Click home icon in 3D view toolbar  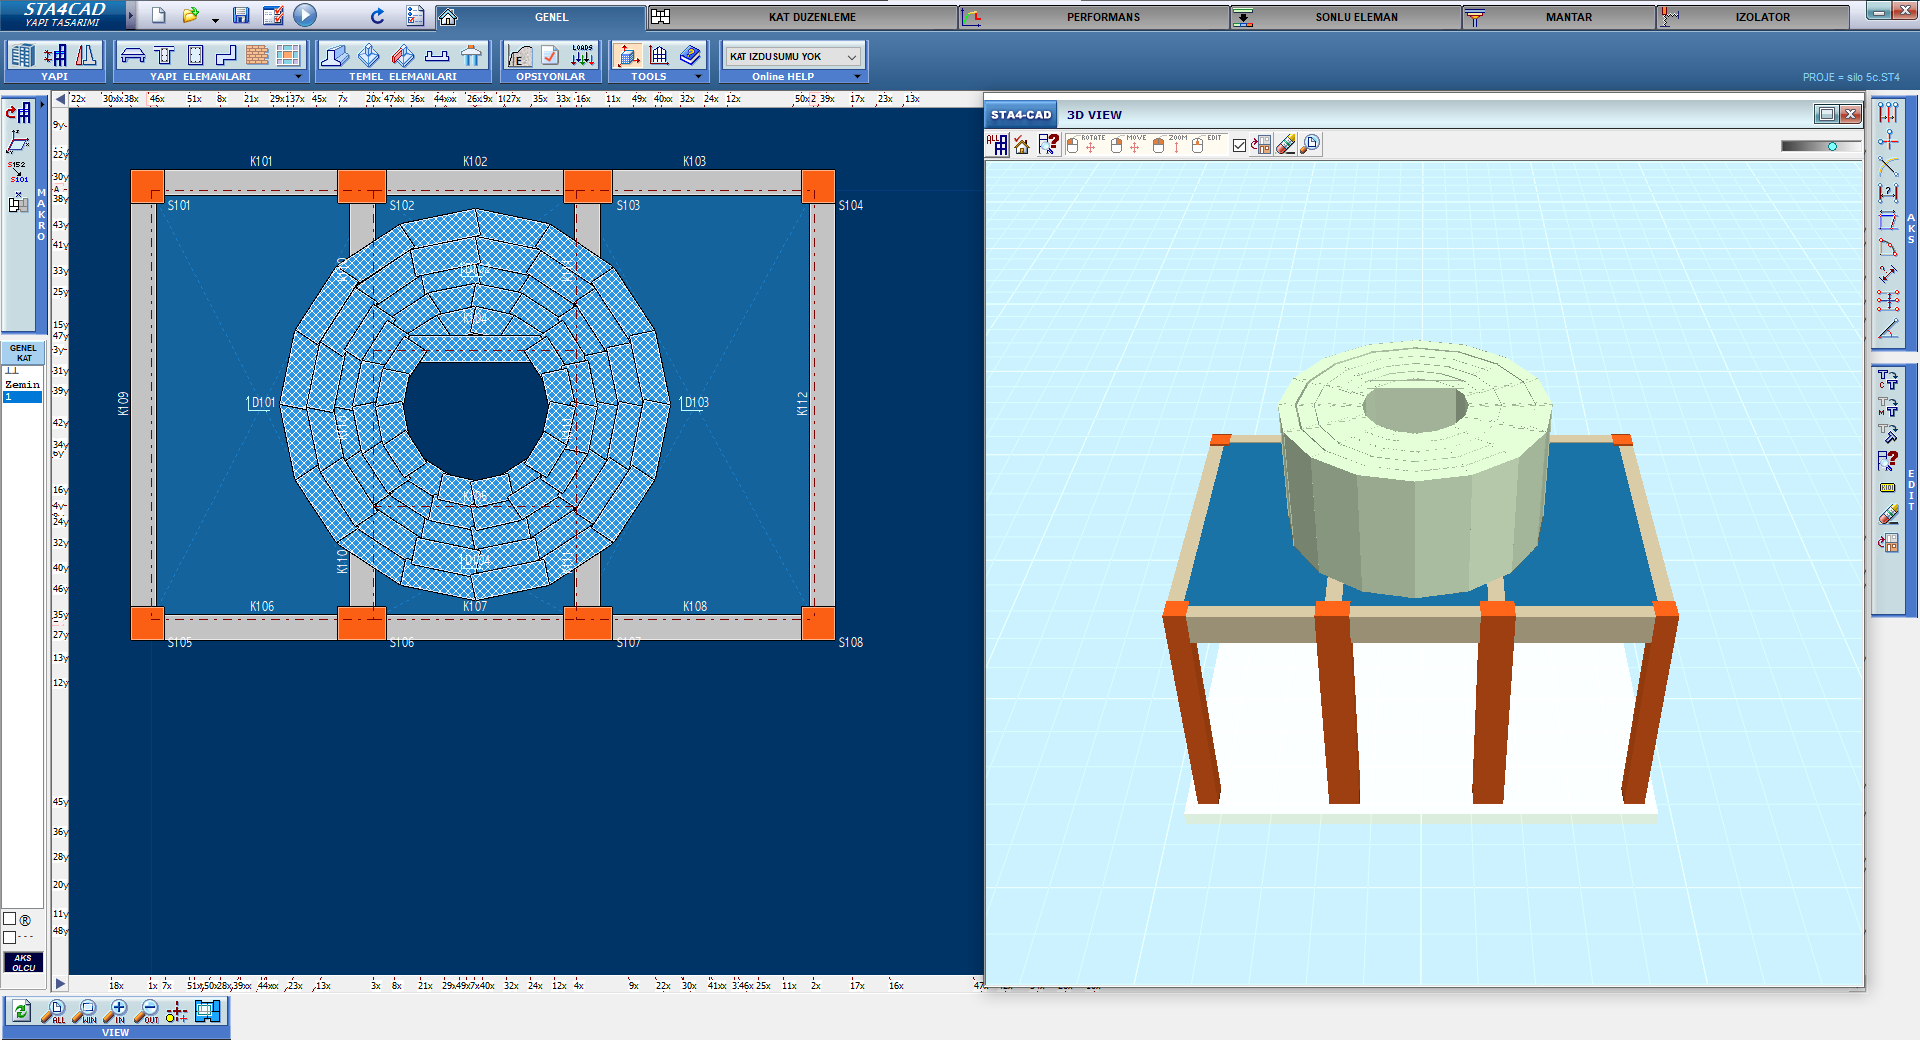(x=1022, y=146)
